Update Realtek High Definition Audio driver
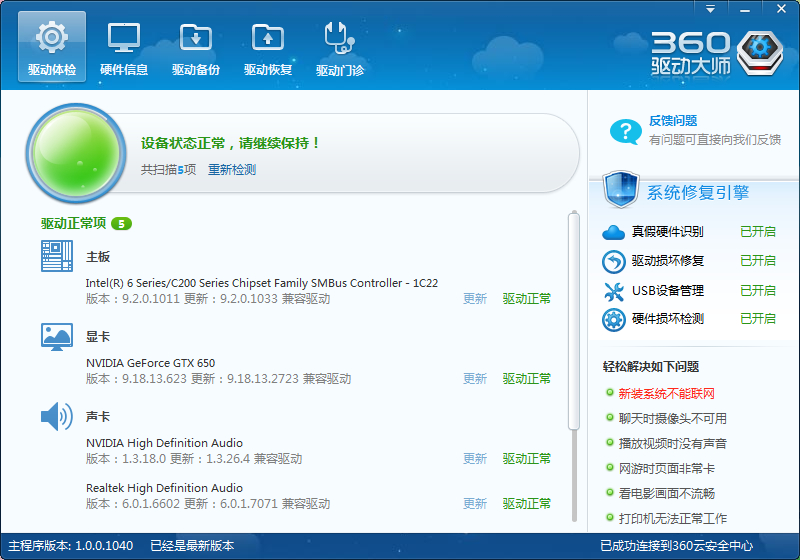800x560 pixels. 474,503
